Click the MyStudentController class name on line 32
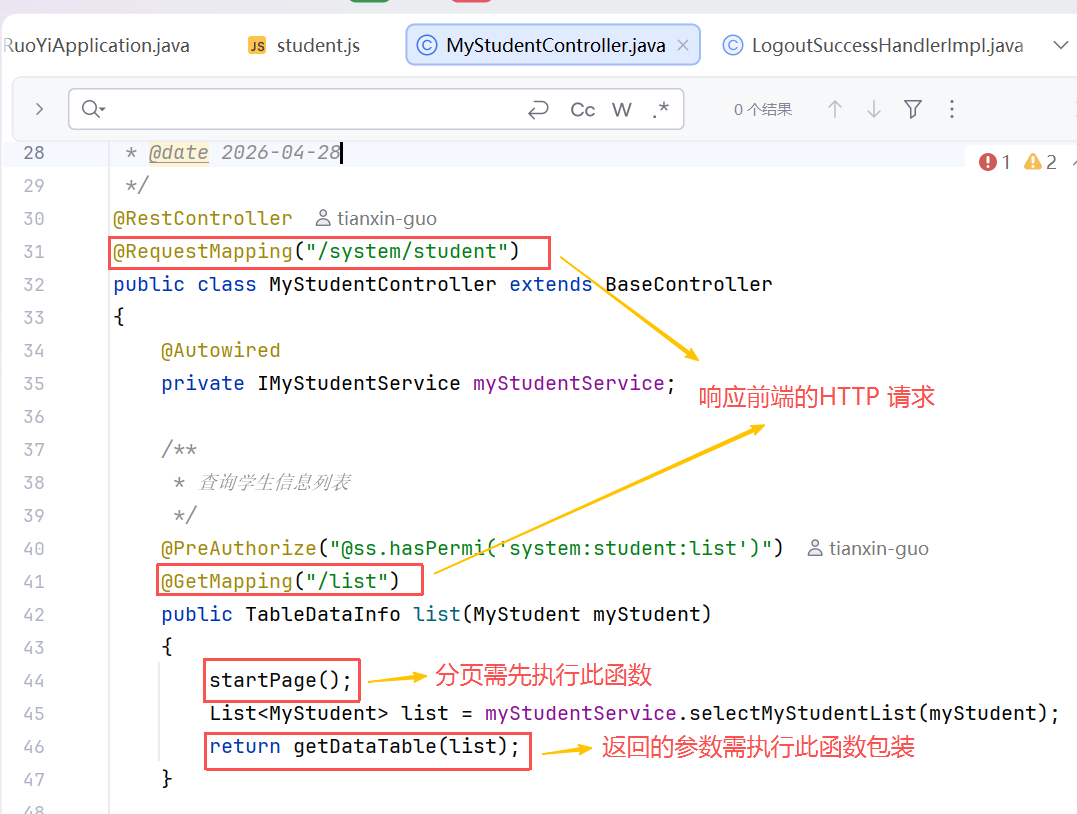 point(383,284)
